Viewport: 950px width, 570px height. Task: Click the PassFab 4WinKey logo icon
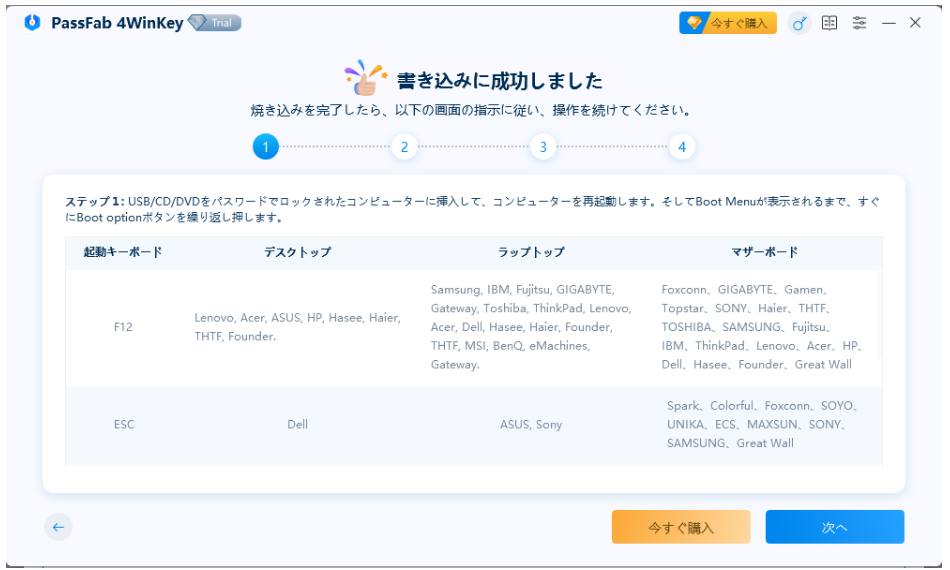pyautogui.click(x=32, y=22)
